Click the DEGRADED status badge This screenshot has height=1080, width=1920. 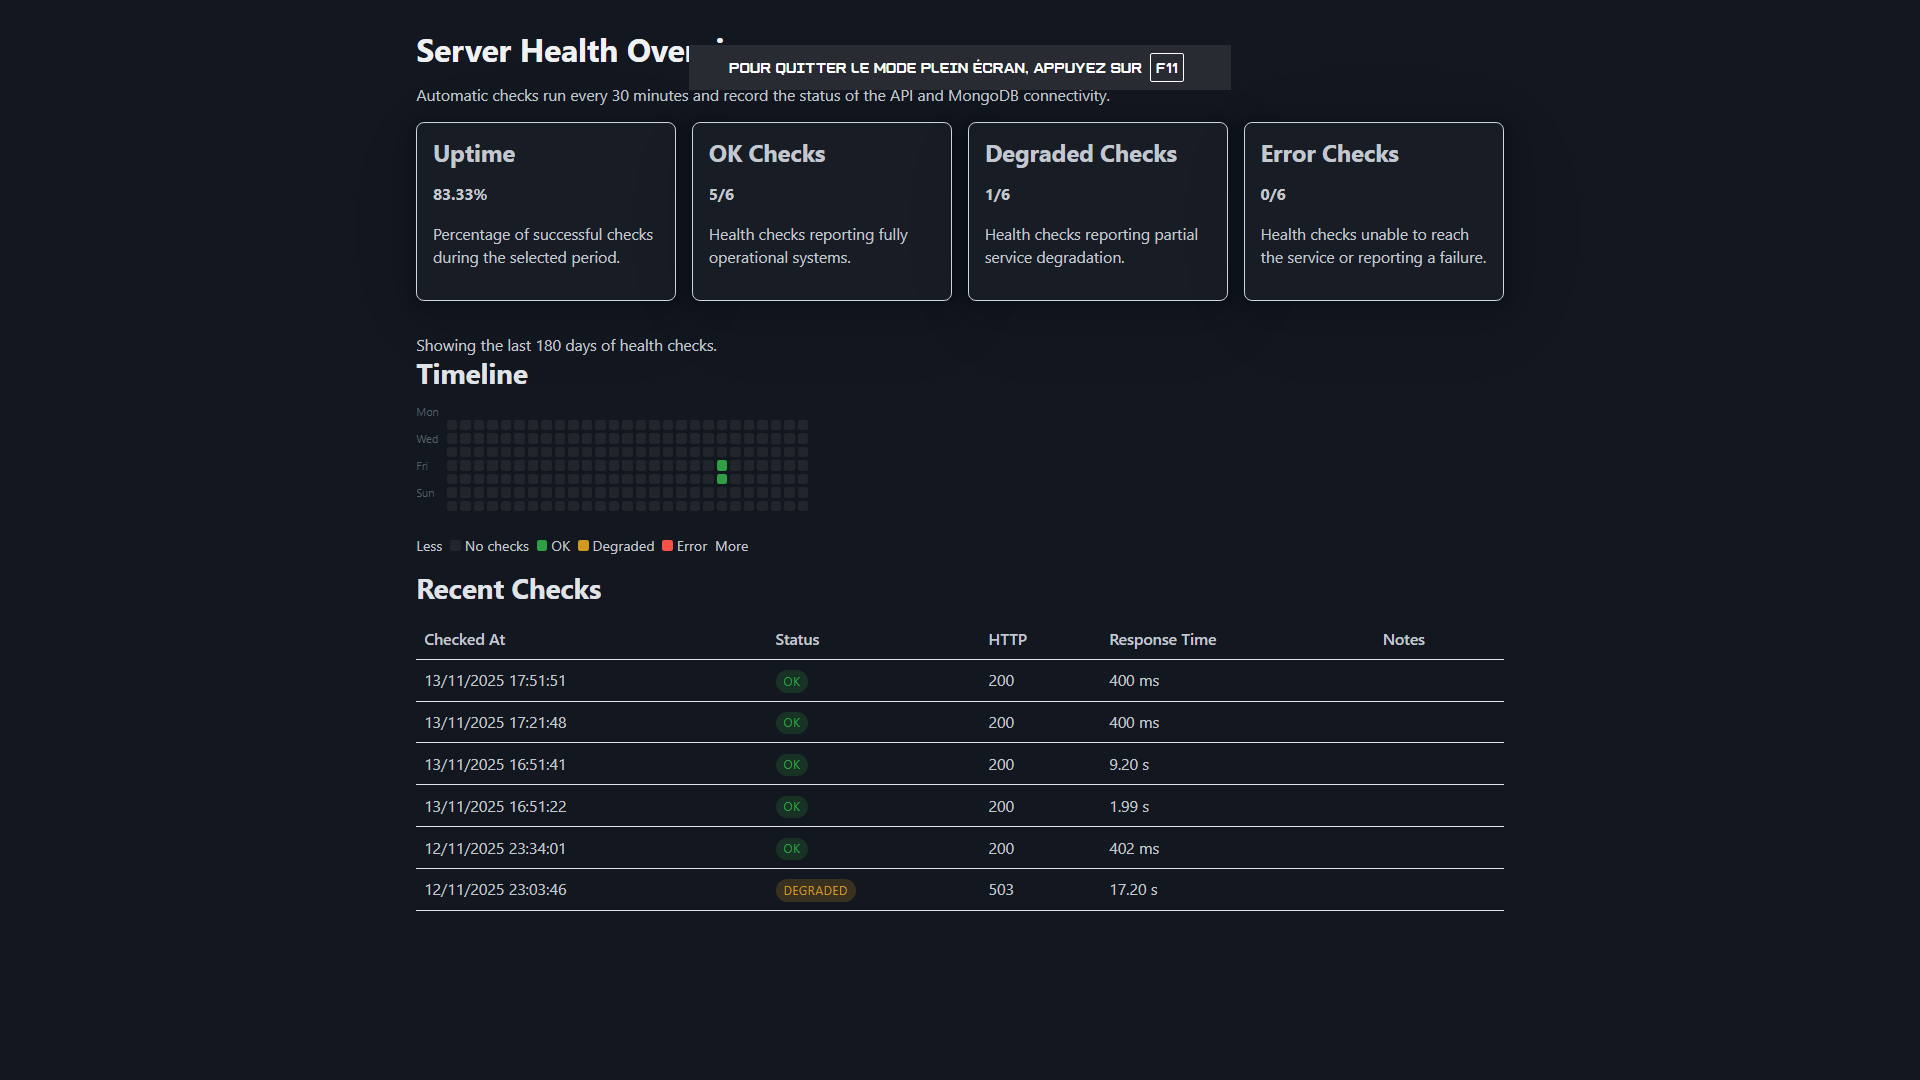[815, 890]
